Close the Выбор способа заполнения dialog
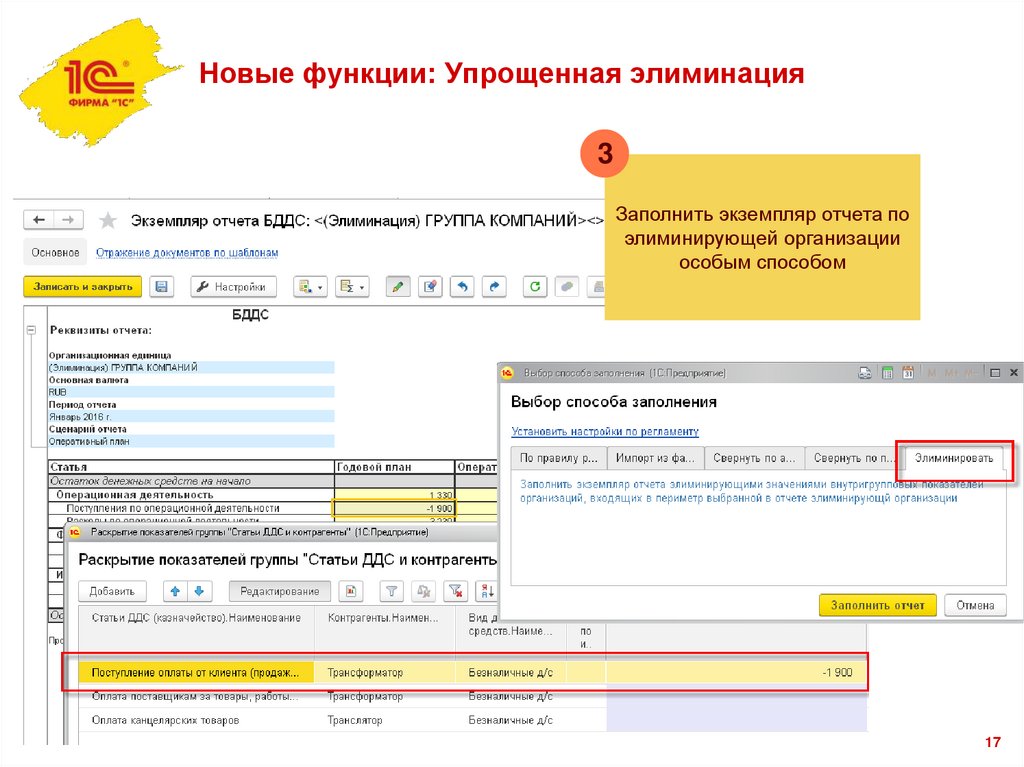Image resolution: width=1024 pixels, height=767 pixels. [1014, 373]
